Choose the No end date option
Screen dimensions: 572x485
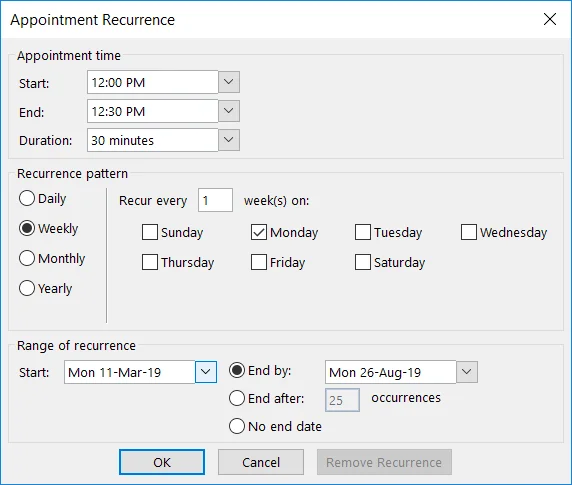[x=237, y=426]
